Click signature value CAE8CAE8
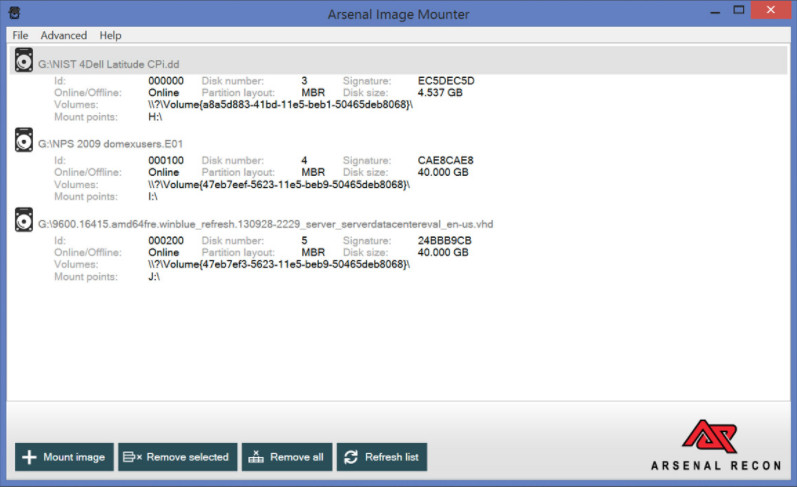The image size is (797, 487). [x=445, y=160]
